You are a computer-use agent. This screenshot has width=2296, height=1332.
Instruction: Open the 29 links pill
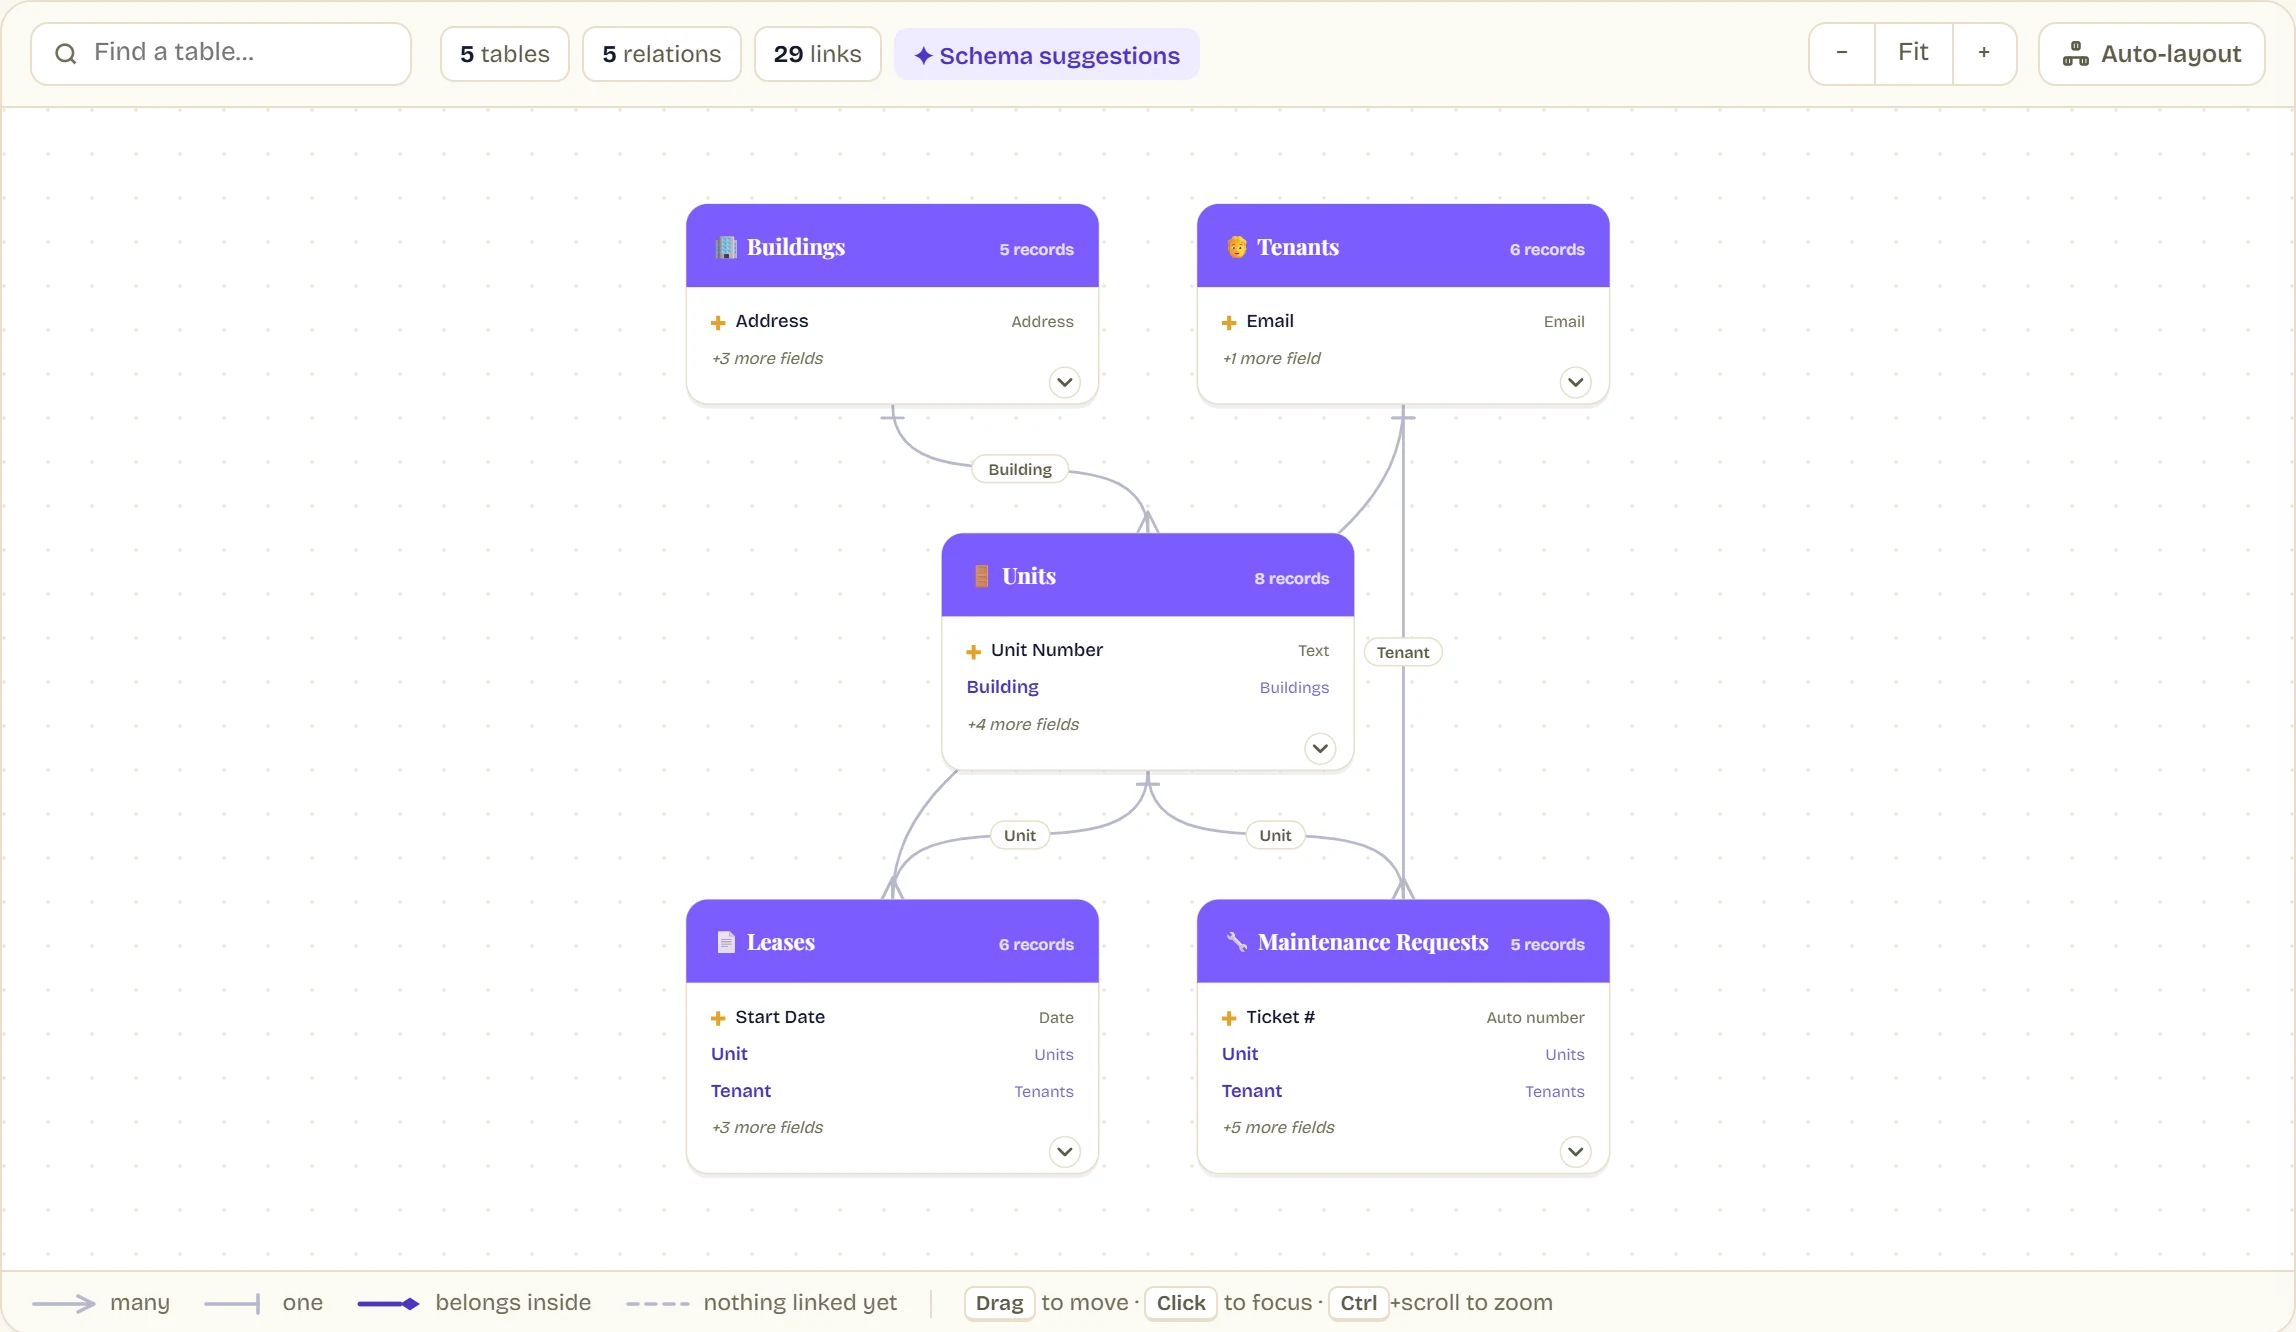818,54
